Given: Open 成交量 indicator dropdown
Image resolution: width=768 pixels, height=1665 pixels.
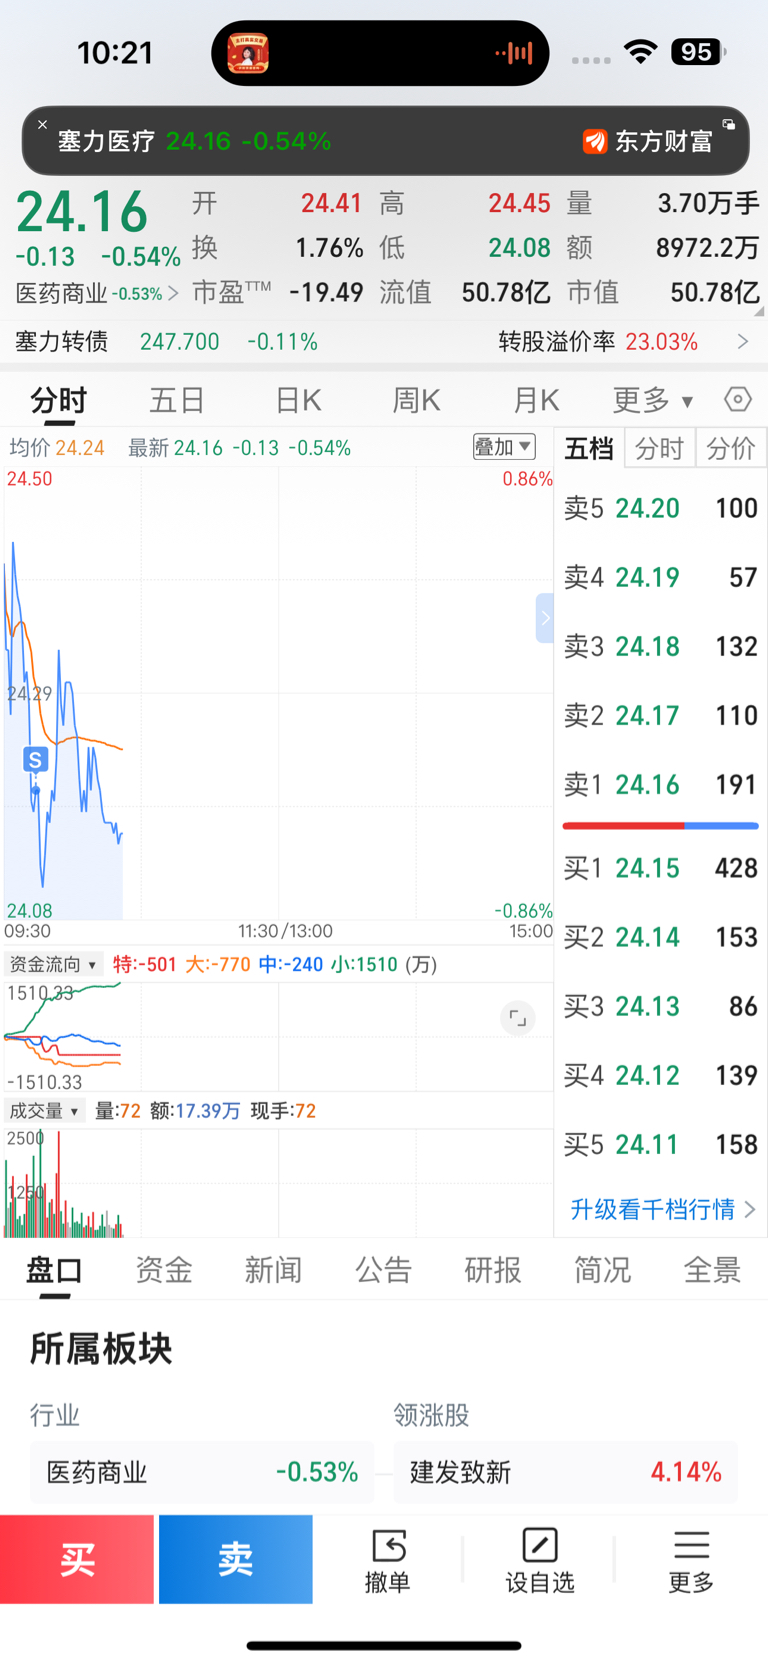Looking at the screenshot, I should pyautogui.click(x=44, y=1111).
